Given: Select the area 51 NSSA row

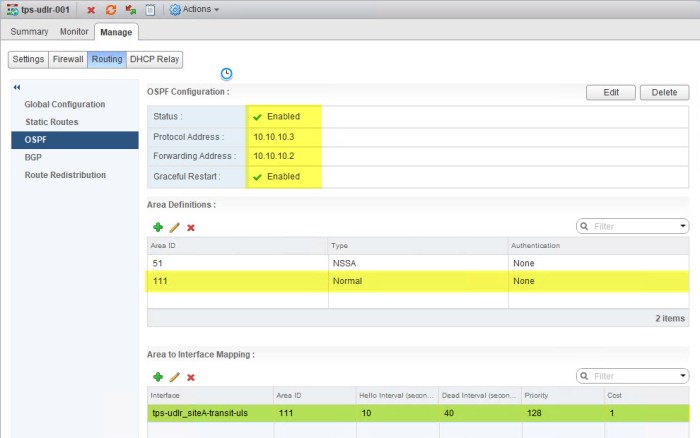Looking at the screenshot, I should point(418,263).
